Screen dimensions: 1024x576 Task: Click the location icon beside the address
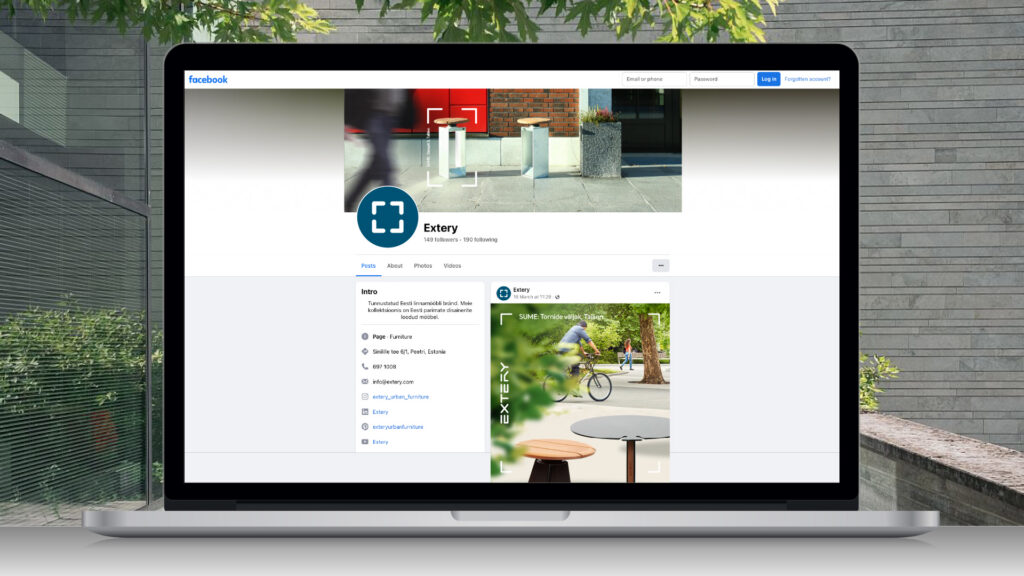tap(365, 352)
